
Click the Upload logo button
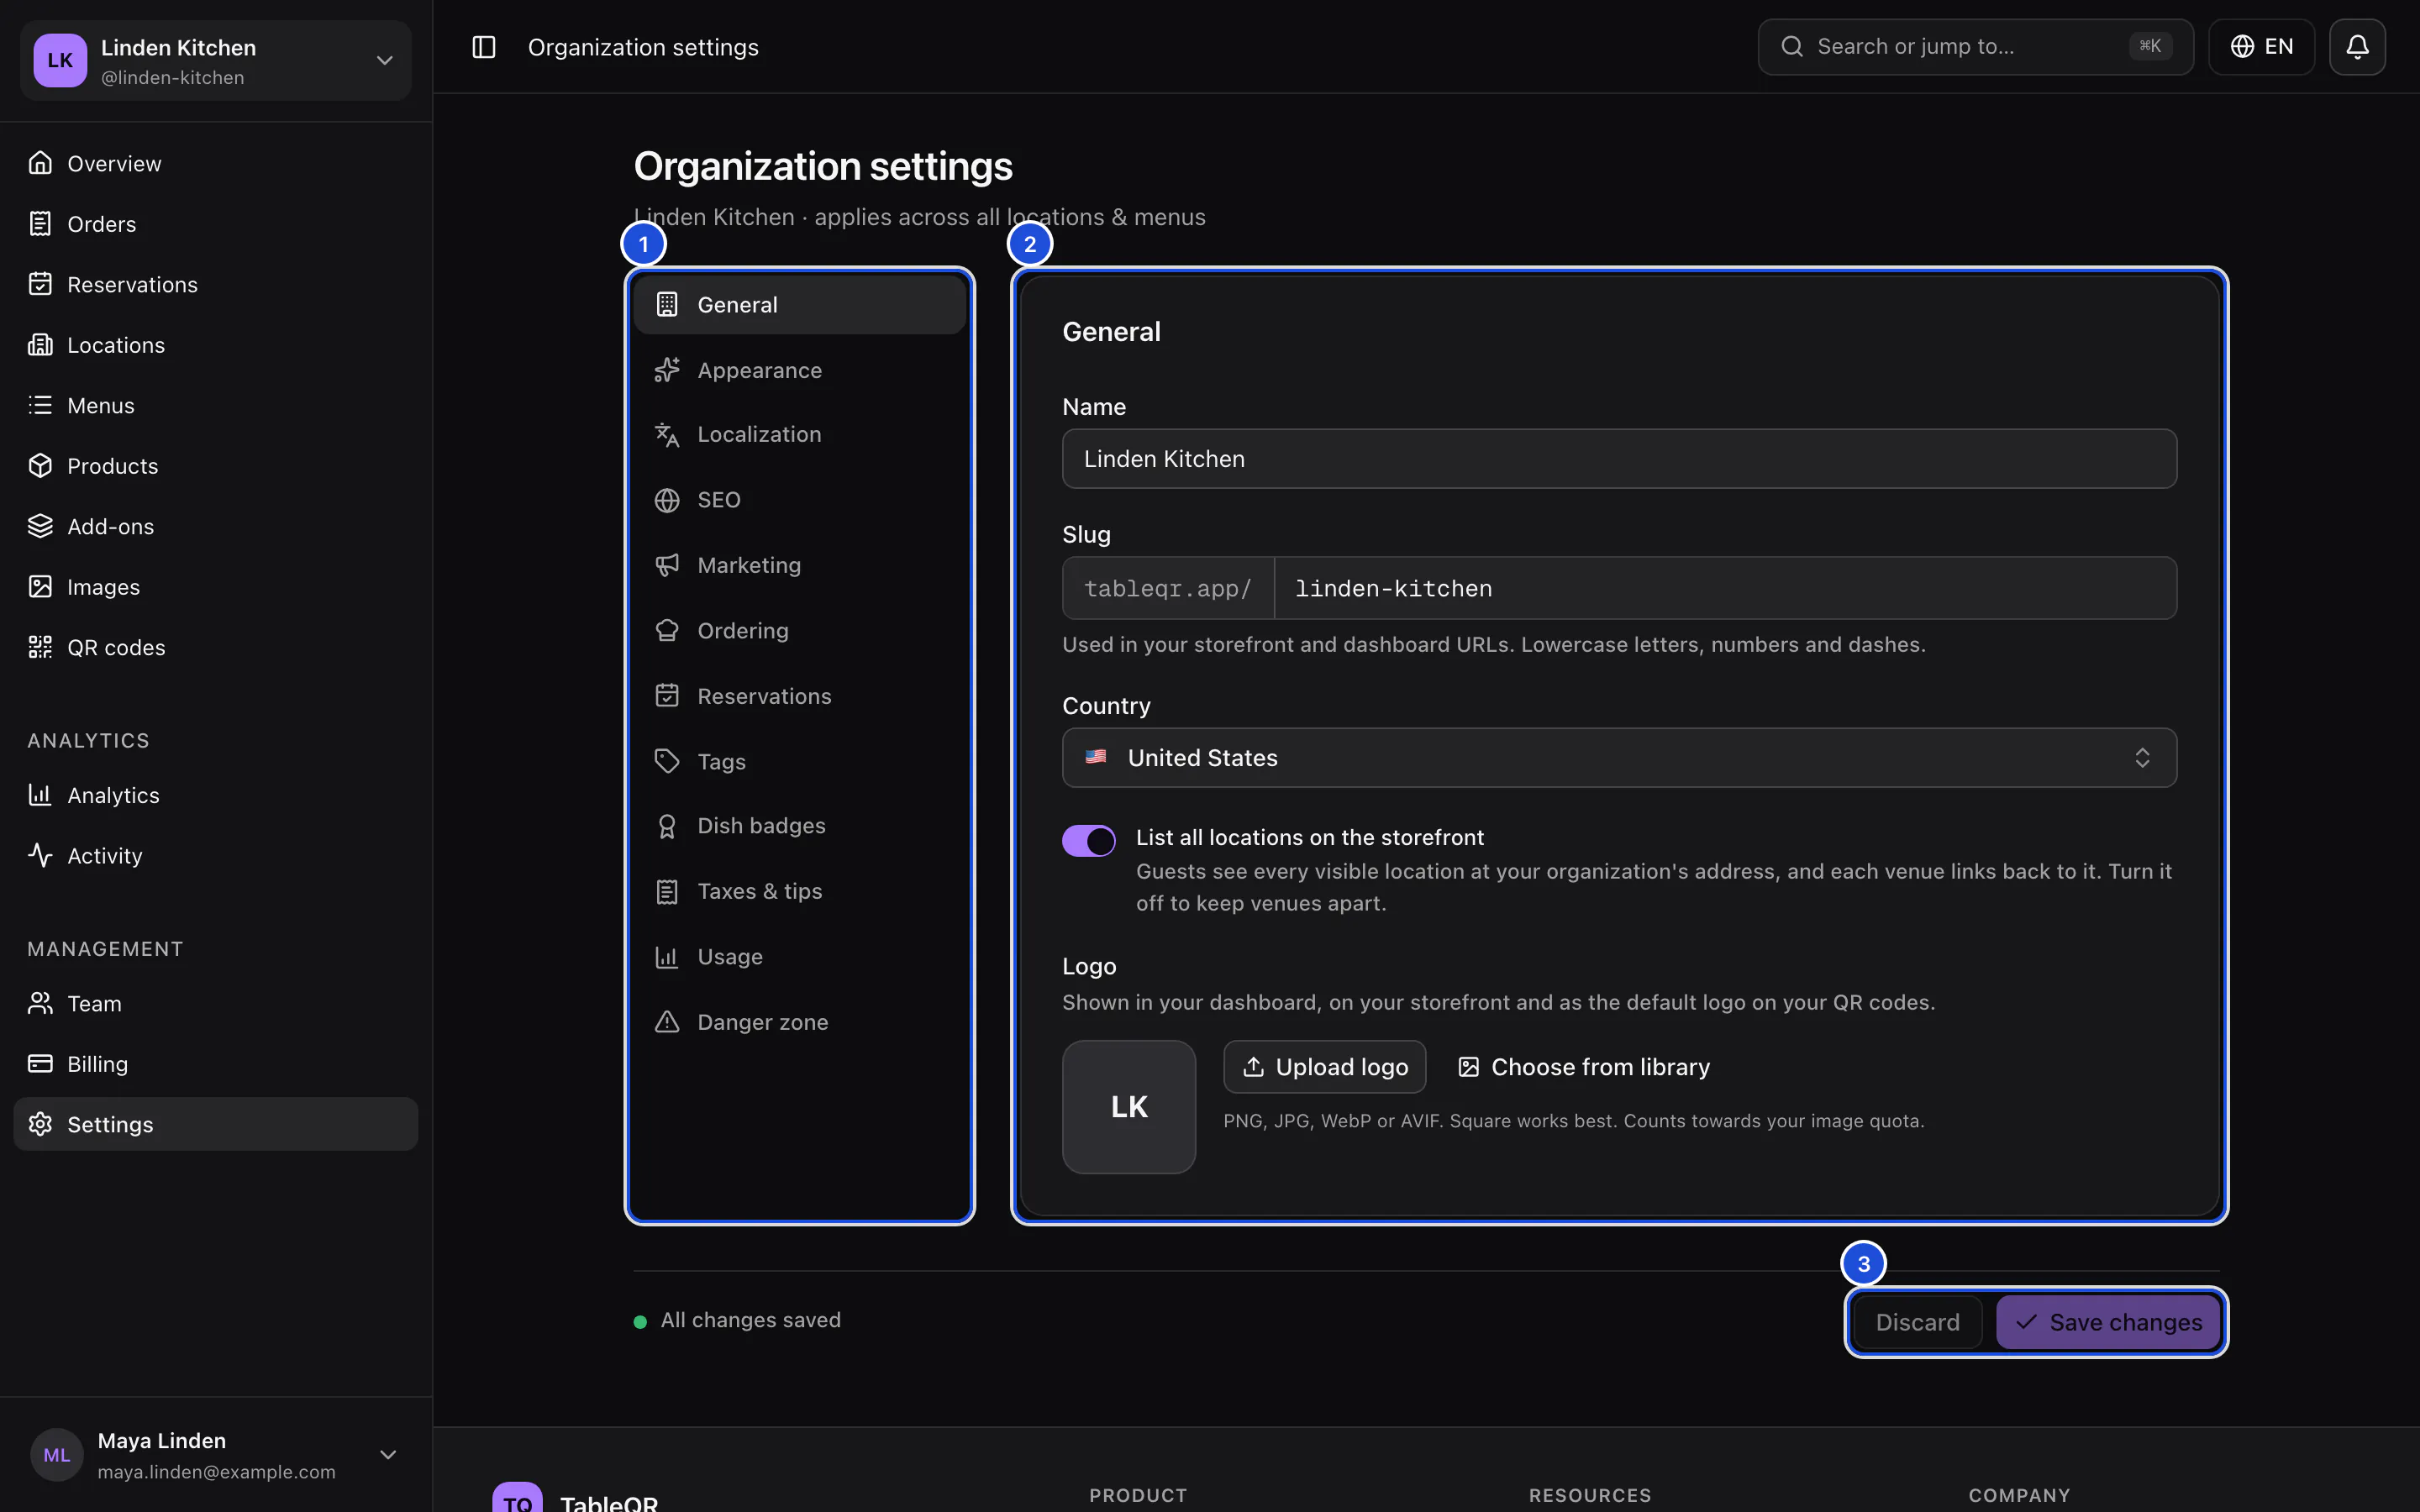1324,1067
